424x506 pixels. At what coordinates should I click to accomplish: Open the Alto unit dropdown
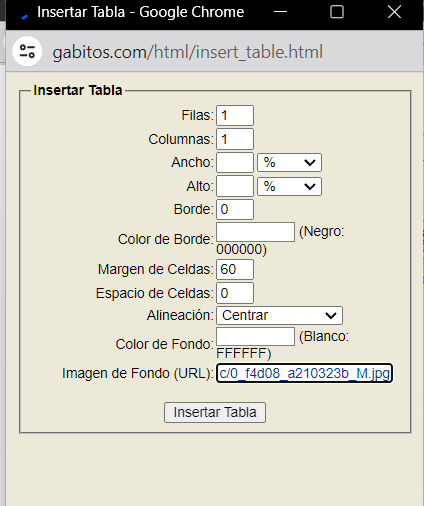pyautogui.click(x=289, y=186)
